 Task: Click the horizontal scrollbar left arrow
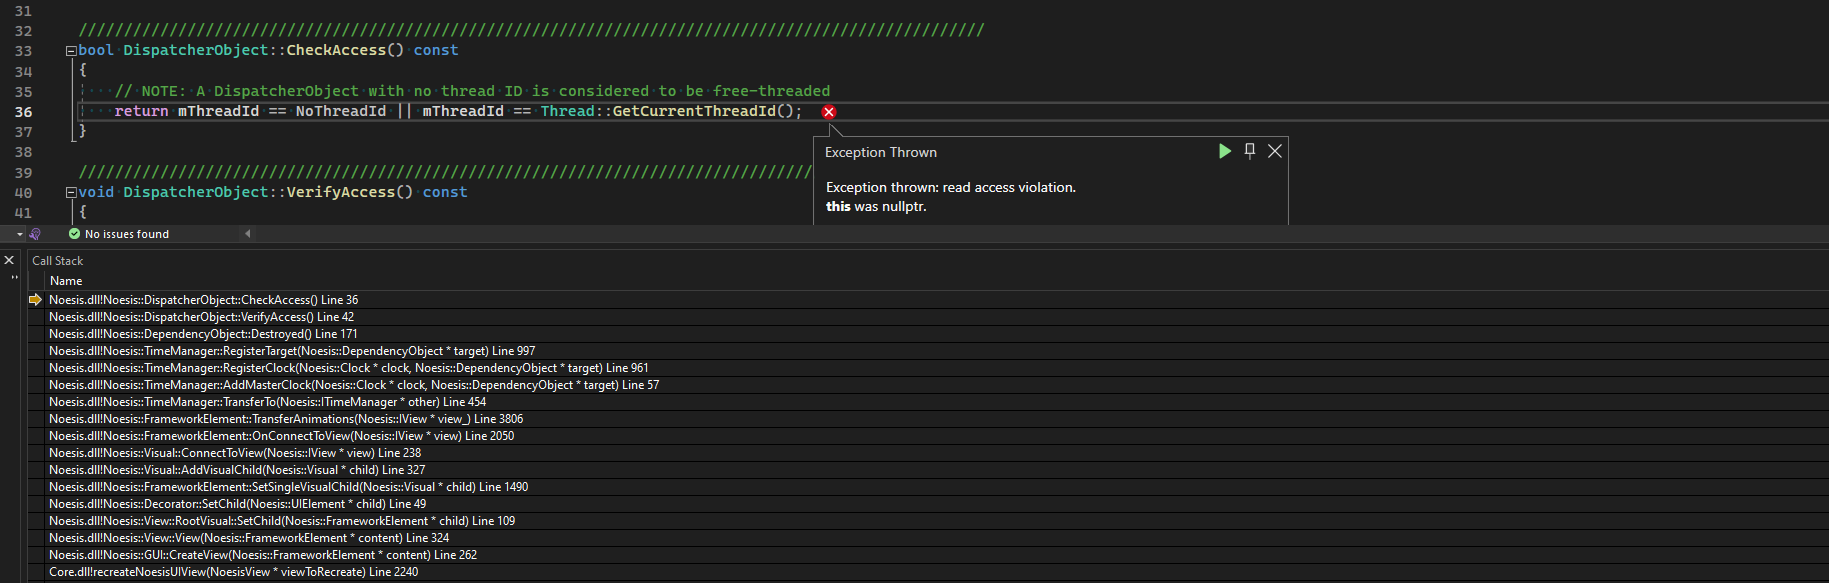tap(248, 234)
